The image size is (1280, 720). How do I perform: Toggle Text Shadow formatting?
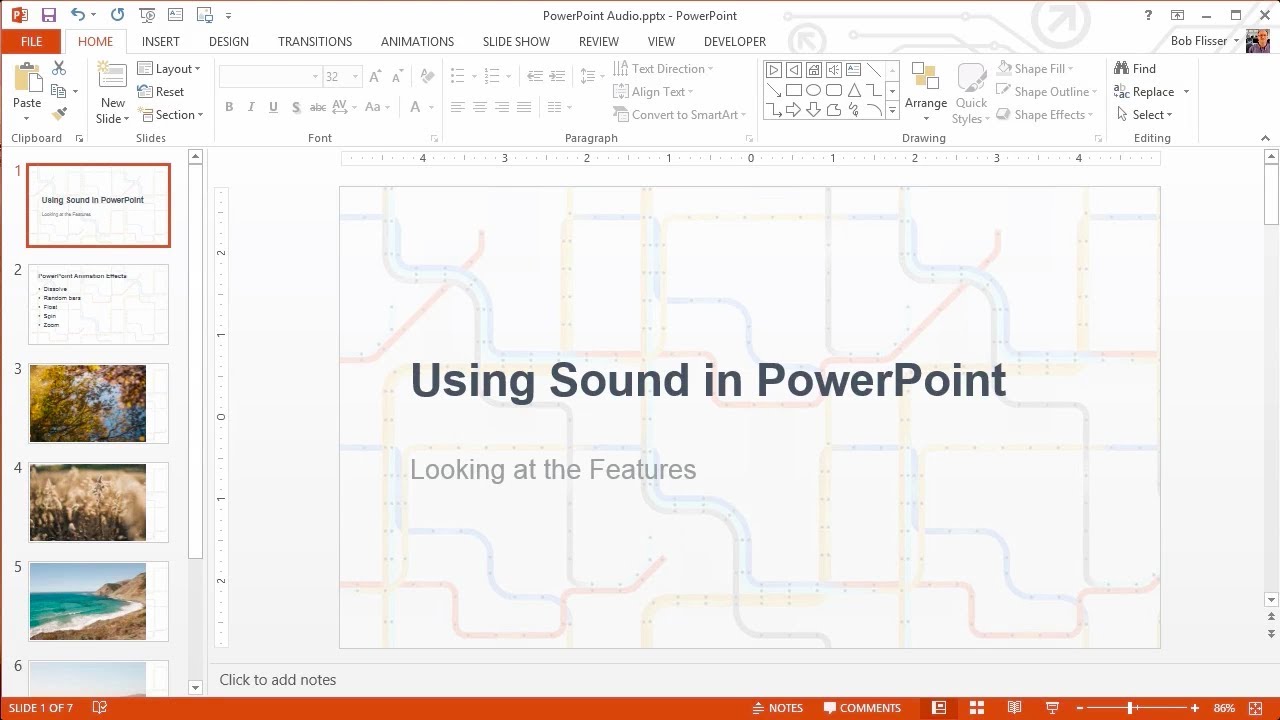tap(296, 107)
